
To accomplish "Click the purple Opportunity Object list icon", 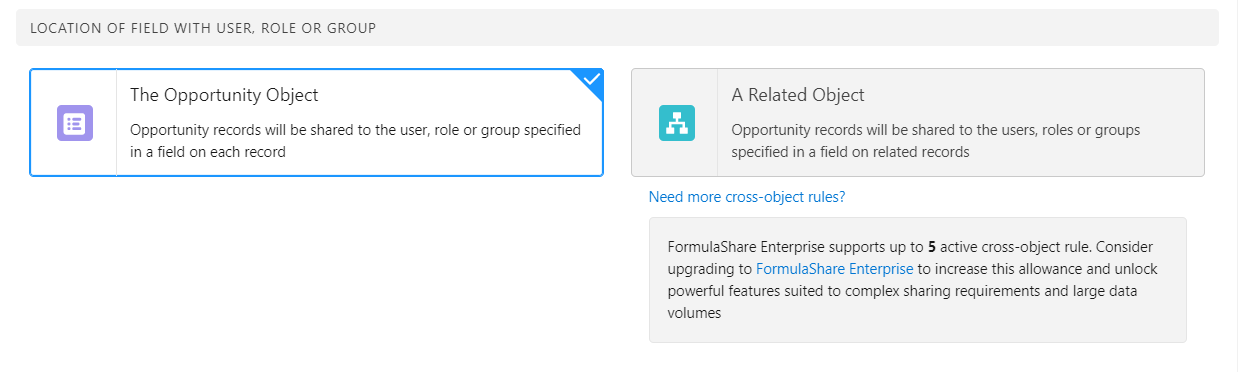I will coord(74,123).
